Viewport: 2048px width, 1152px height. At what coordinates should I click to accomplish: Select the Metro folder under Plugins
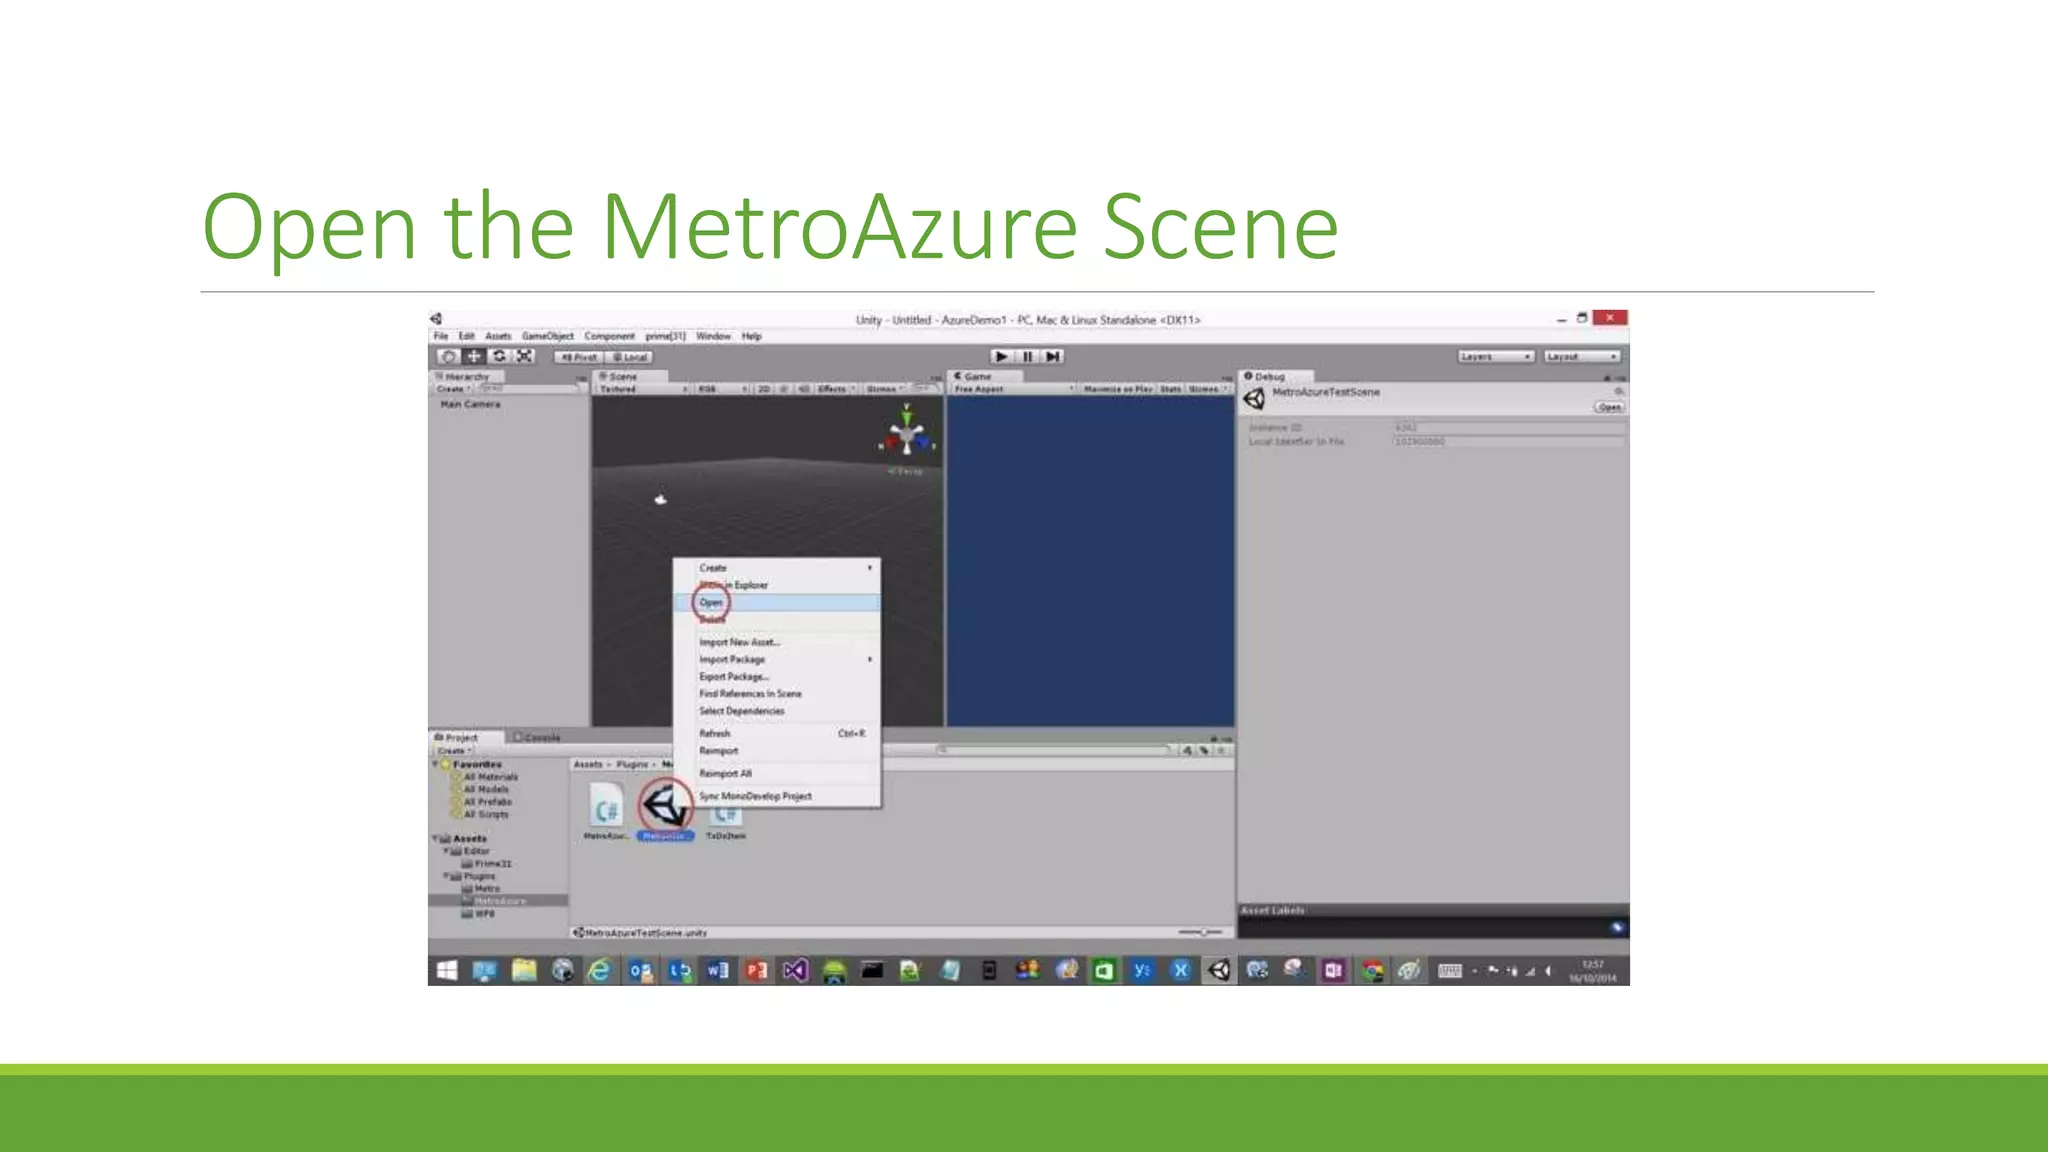[481, 889]
